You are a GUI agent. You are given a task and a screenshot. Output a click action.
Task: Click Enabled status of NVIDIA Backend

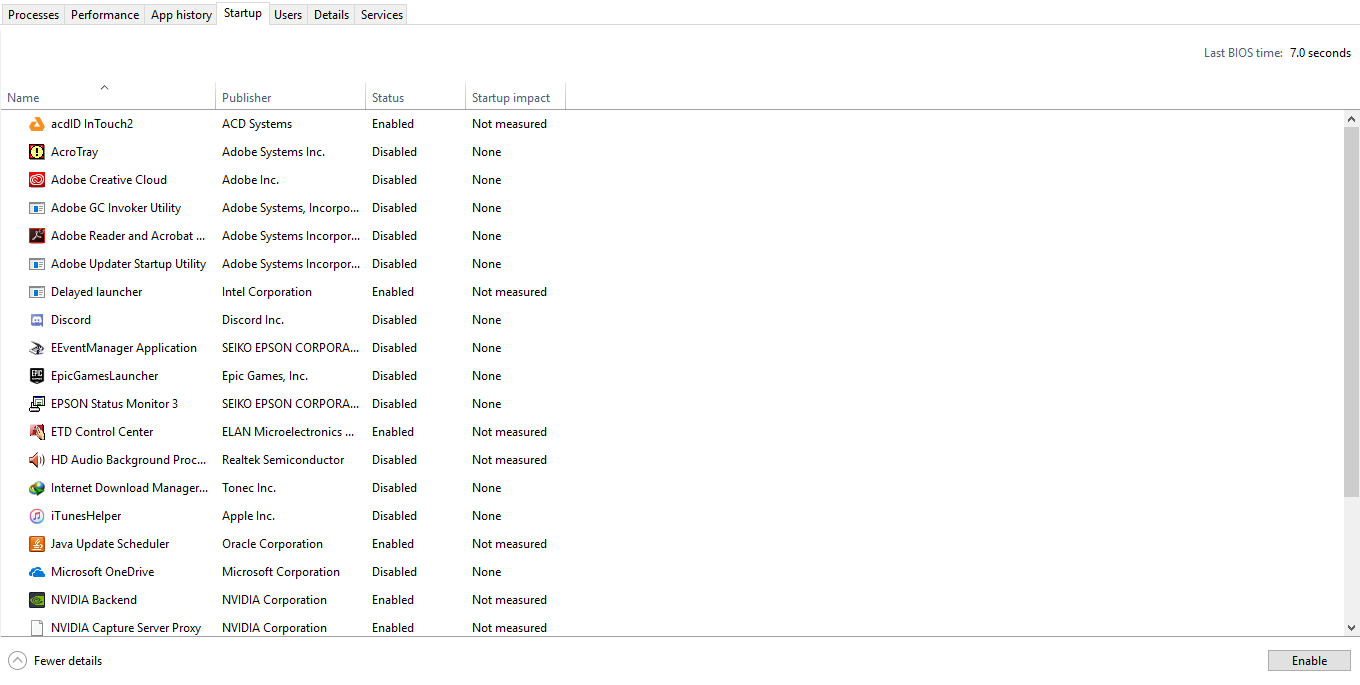tap(393, 600)
